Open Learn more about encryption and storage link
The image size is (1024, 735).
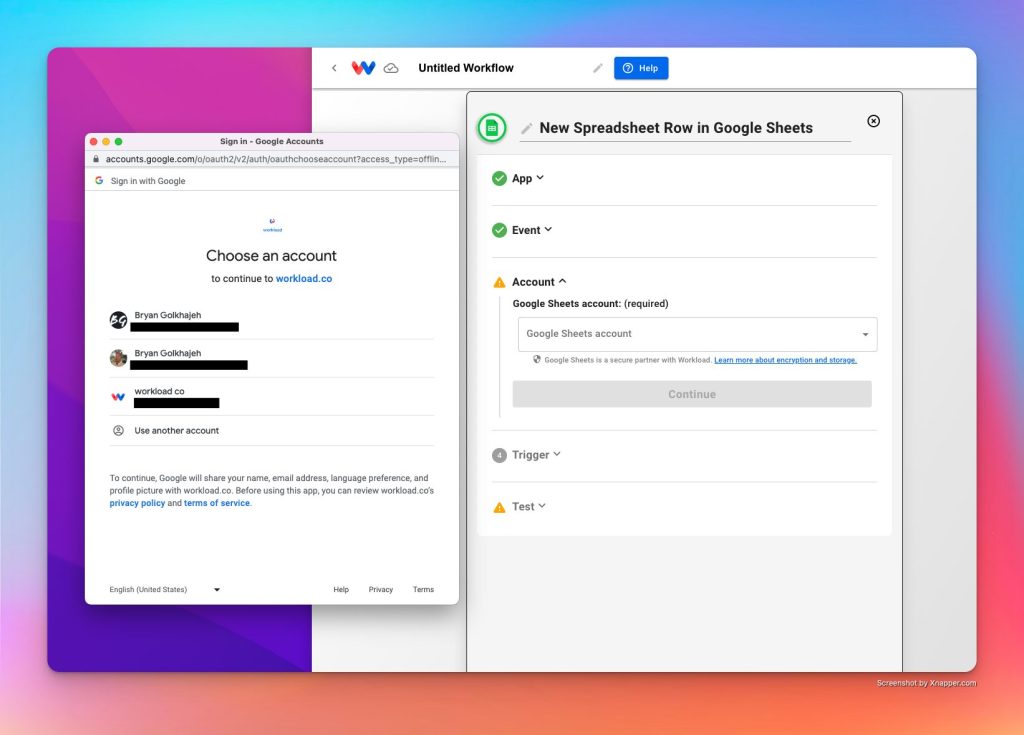click(x=785, y=360)
